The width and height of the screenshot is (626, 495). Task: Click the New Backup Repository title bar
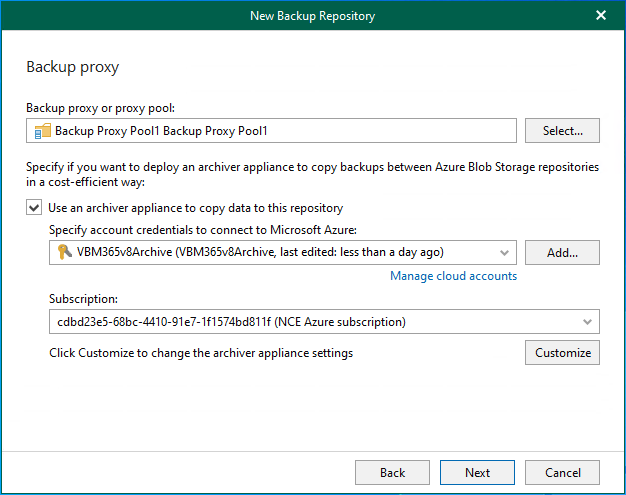pyautogui.click(x=312, y=15)
